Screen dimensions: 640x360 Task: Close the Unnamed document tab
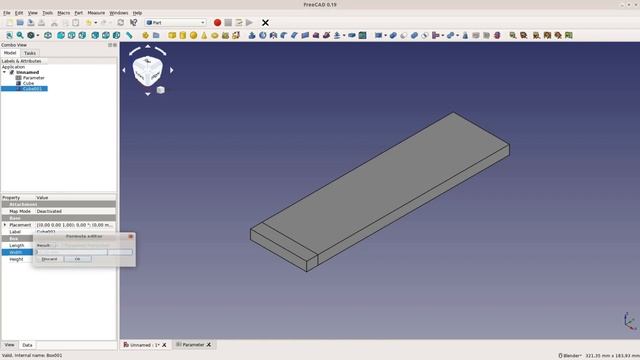coord(164,345)
